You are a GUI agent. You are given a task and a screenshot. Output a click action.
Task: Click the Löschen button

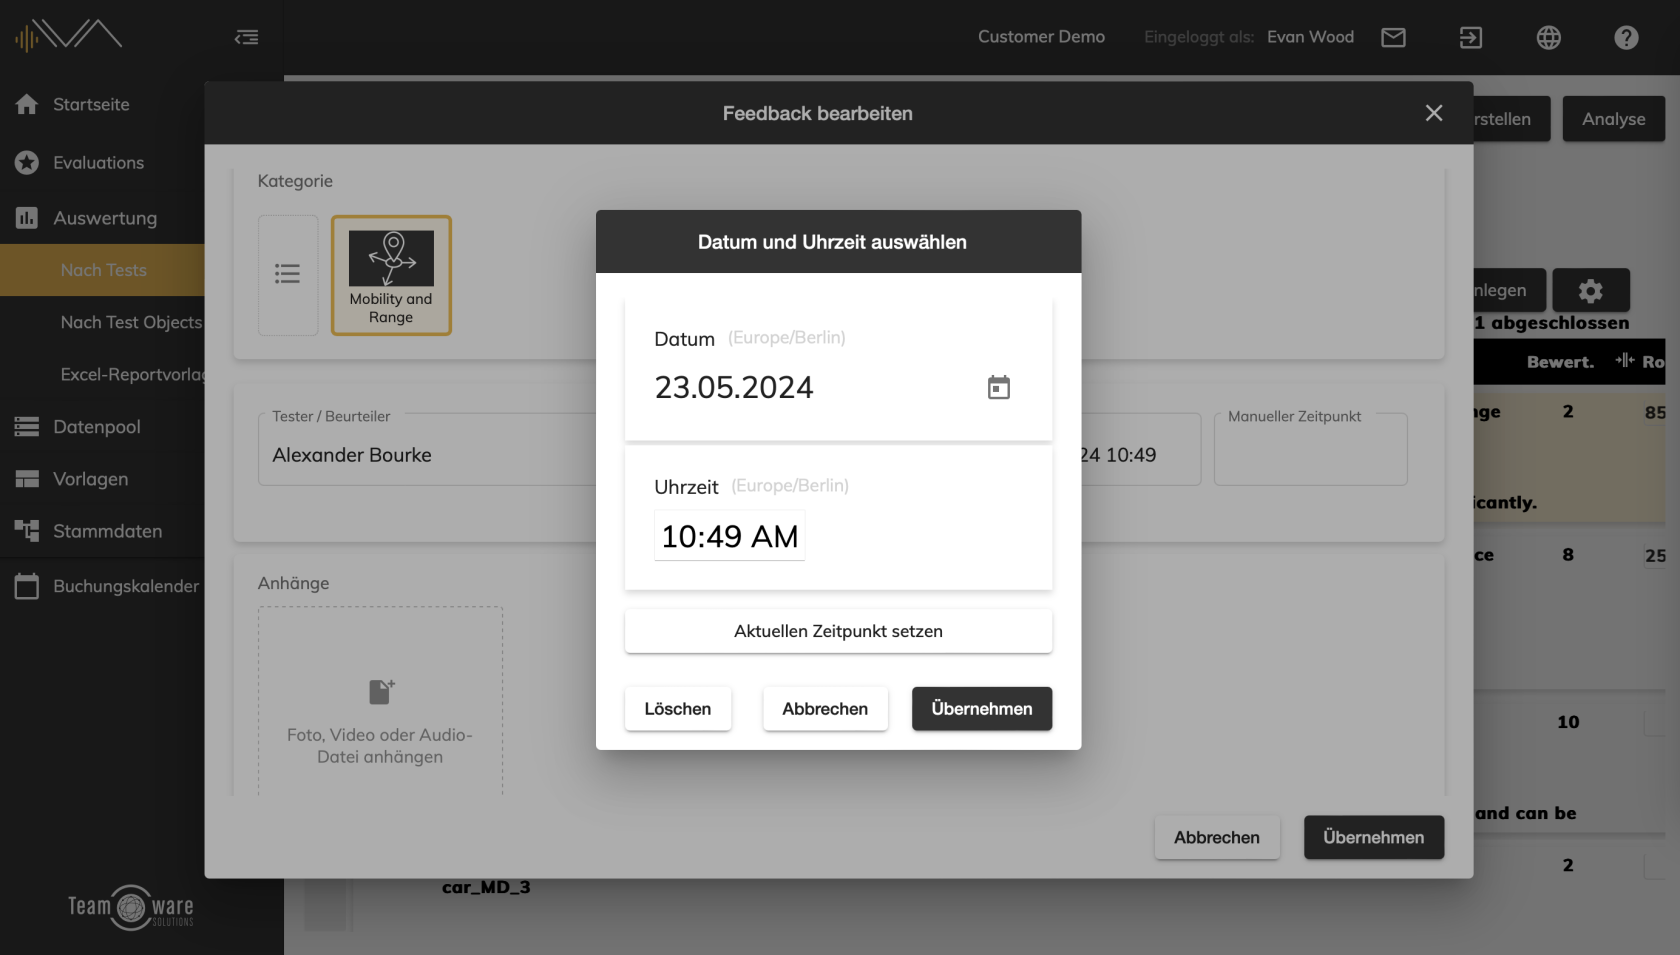(x=678, y=709)
